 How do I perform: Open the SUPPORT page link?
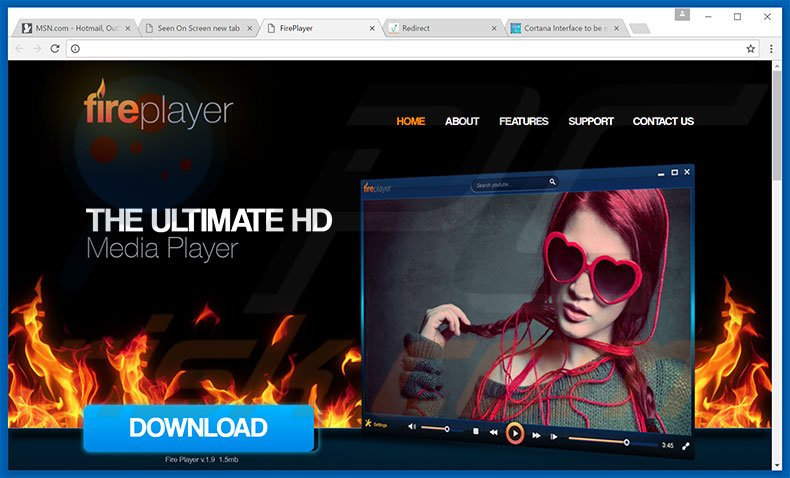tap(591, 121)
